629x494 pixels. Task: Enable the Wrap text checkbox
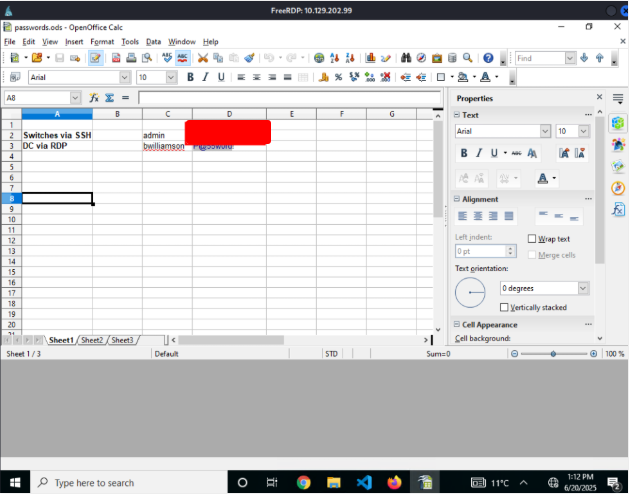pos(533,239)
